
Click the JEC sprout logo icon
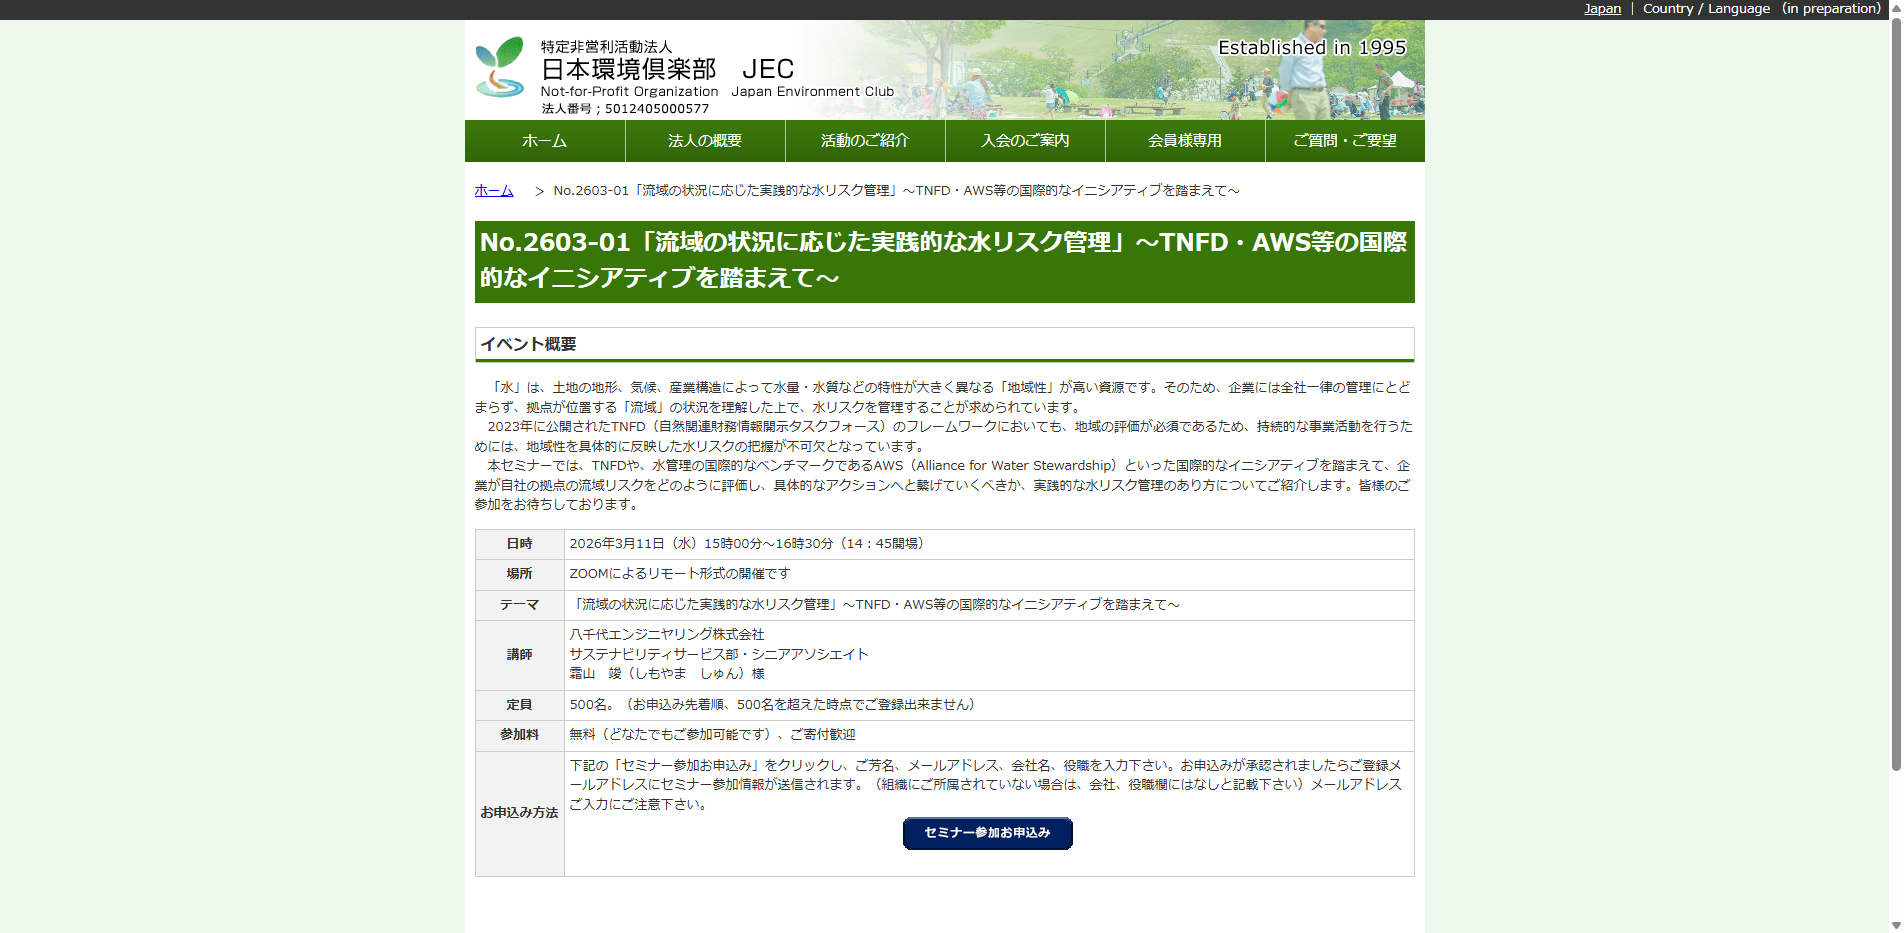point(500,65)
